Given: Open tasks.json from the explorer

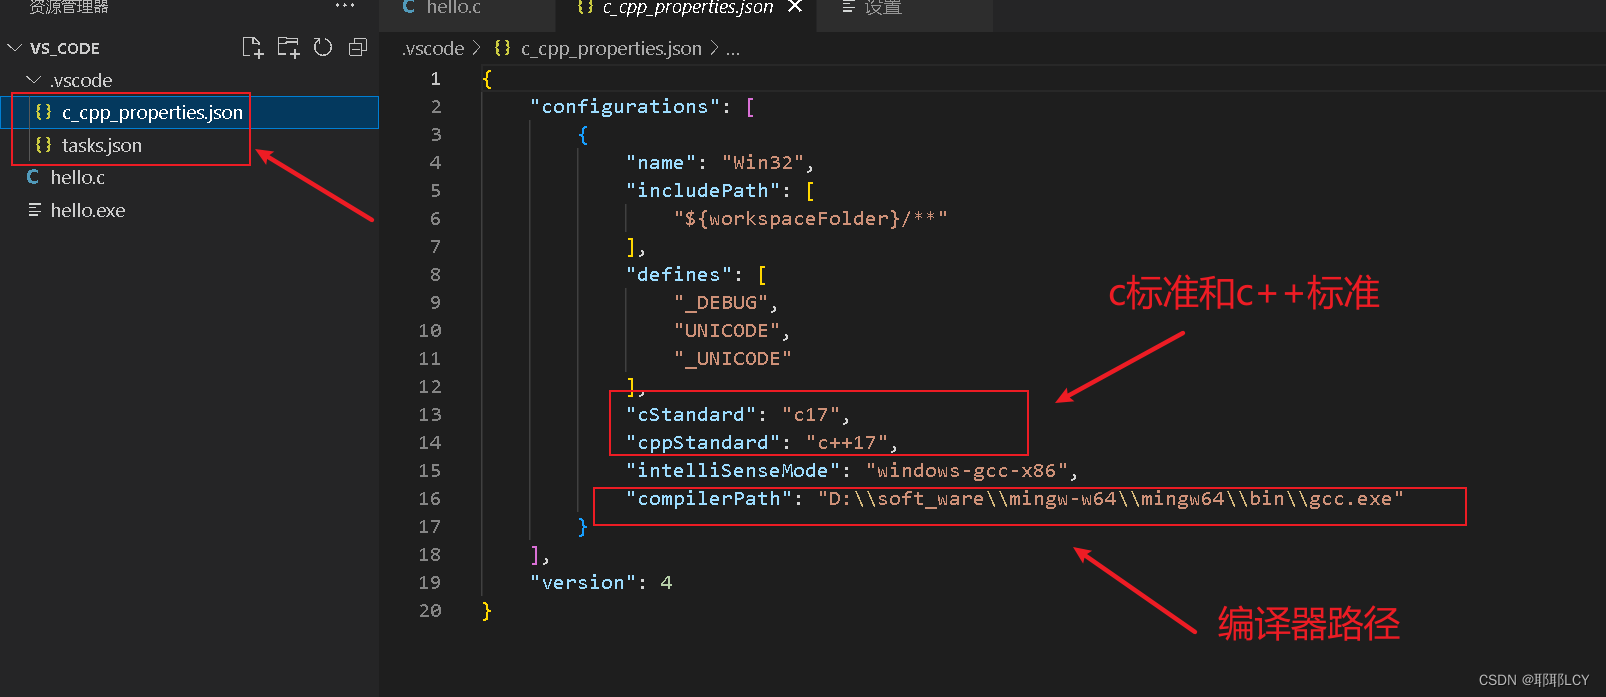Looking at the screenshot, I should coord(102,145).
